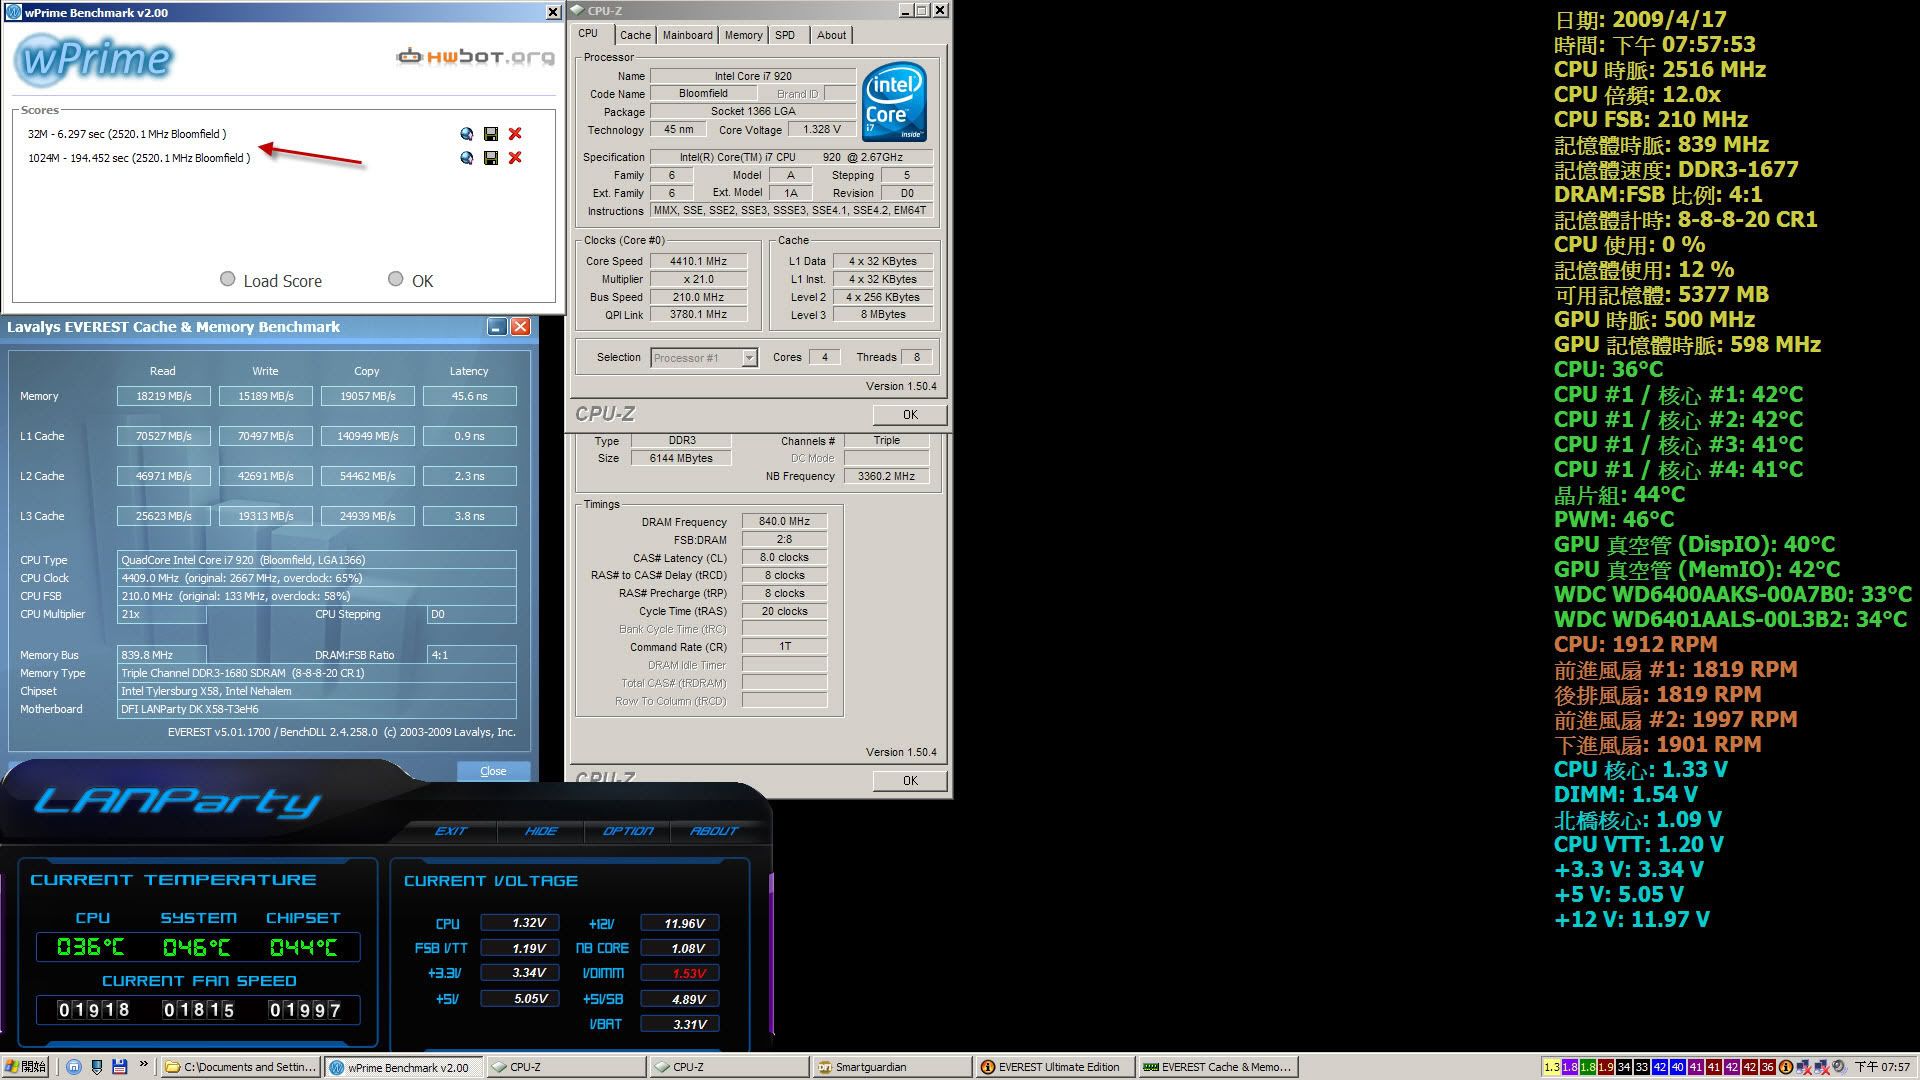
Task: Open the Start menu button
Action: coord(25,1067)
